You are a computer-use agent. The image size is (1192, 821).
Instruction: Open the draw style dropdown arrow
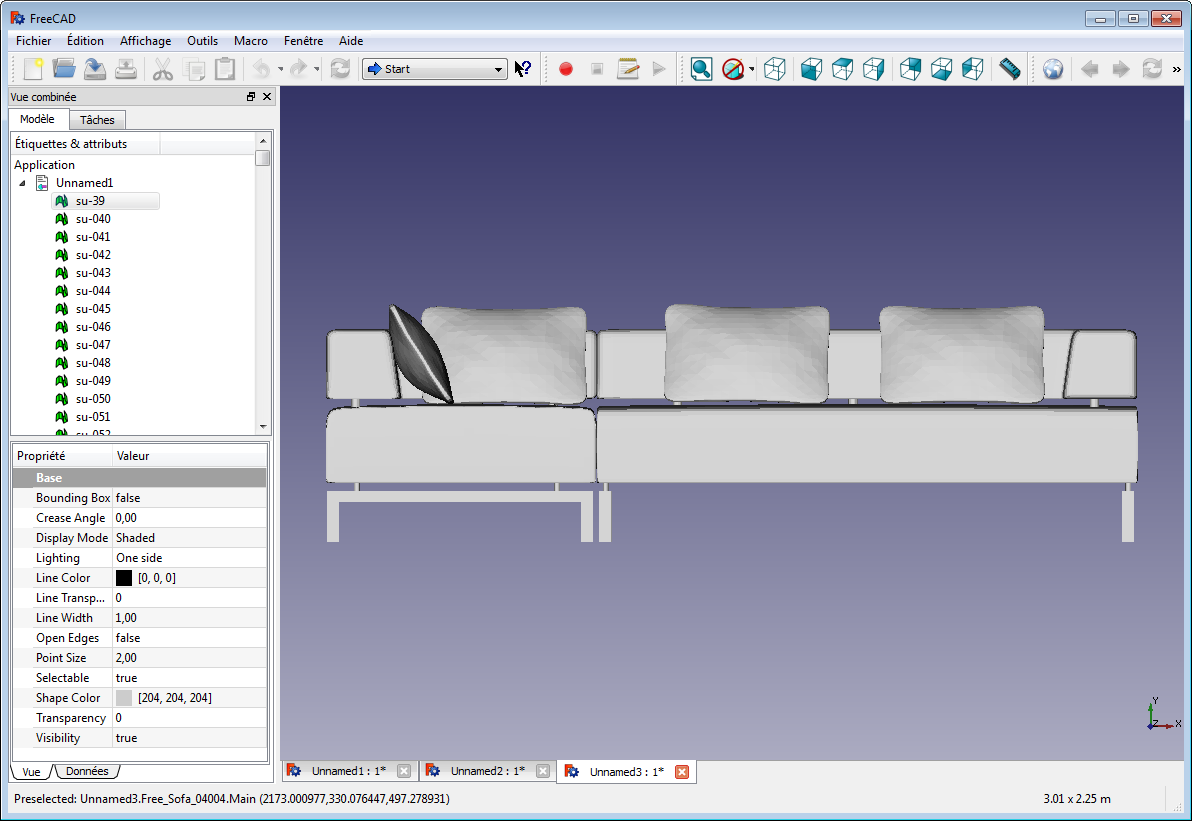click(749, 69)
